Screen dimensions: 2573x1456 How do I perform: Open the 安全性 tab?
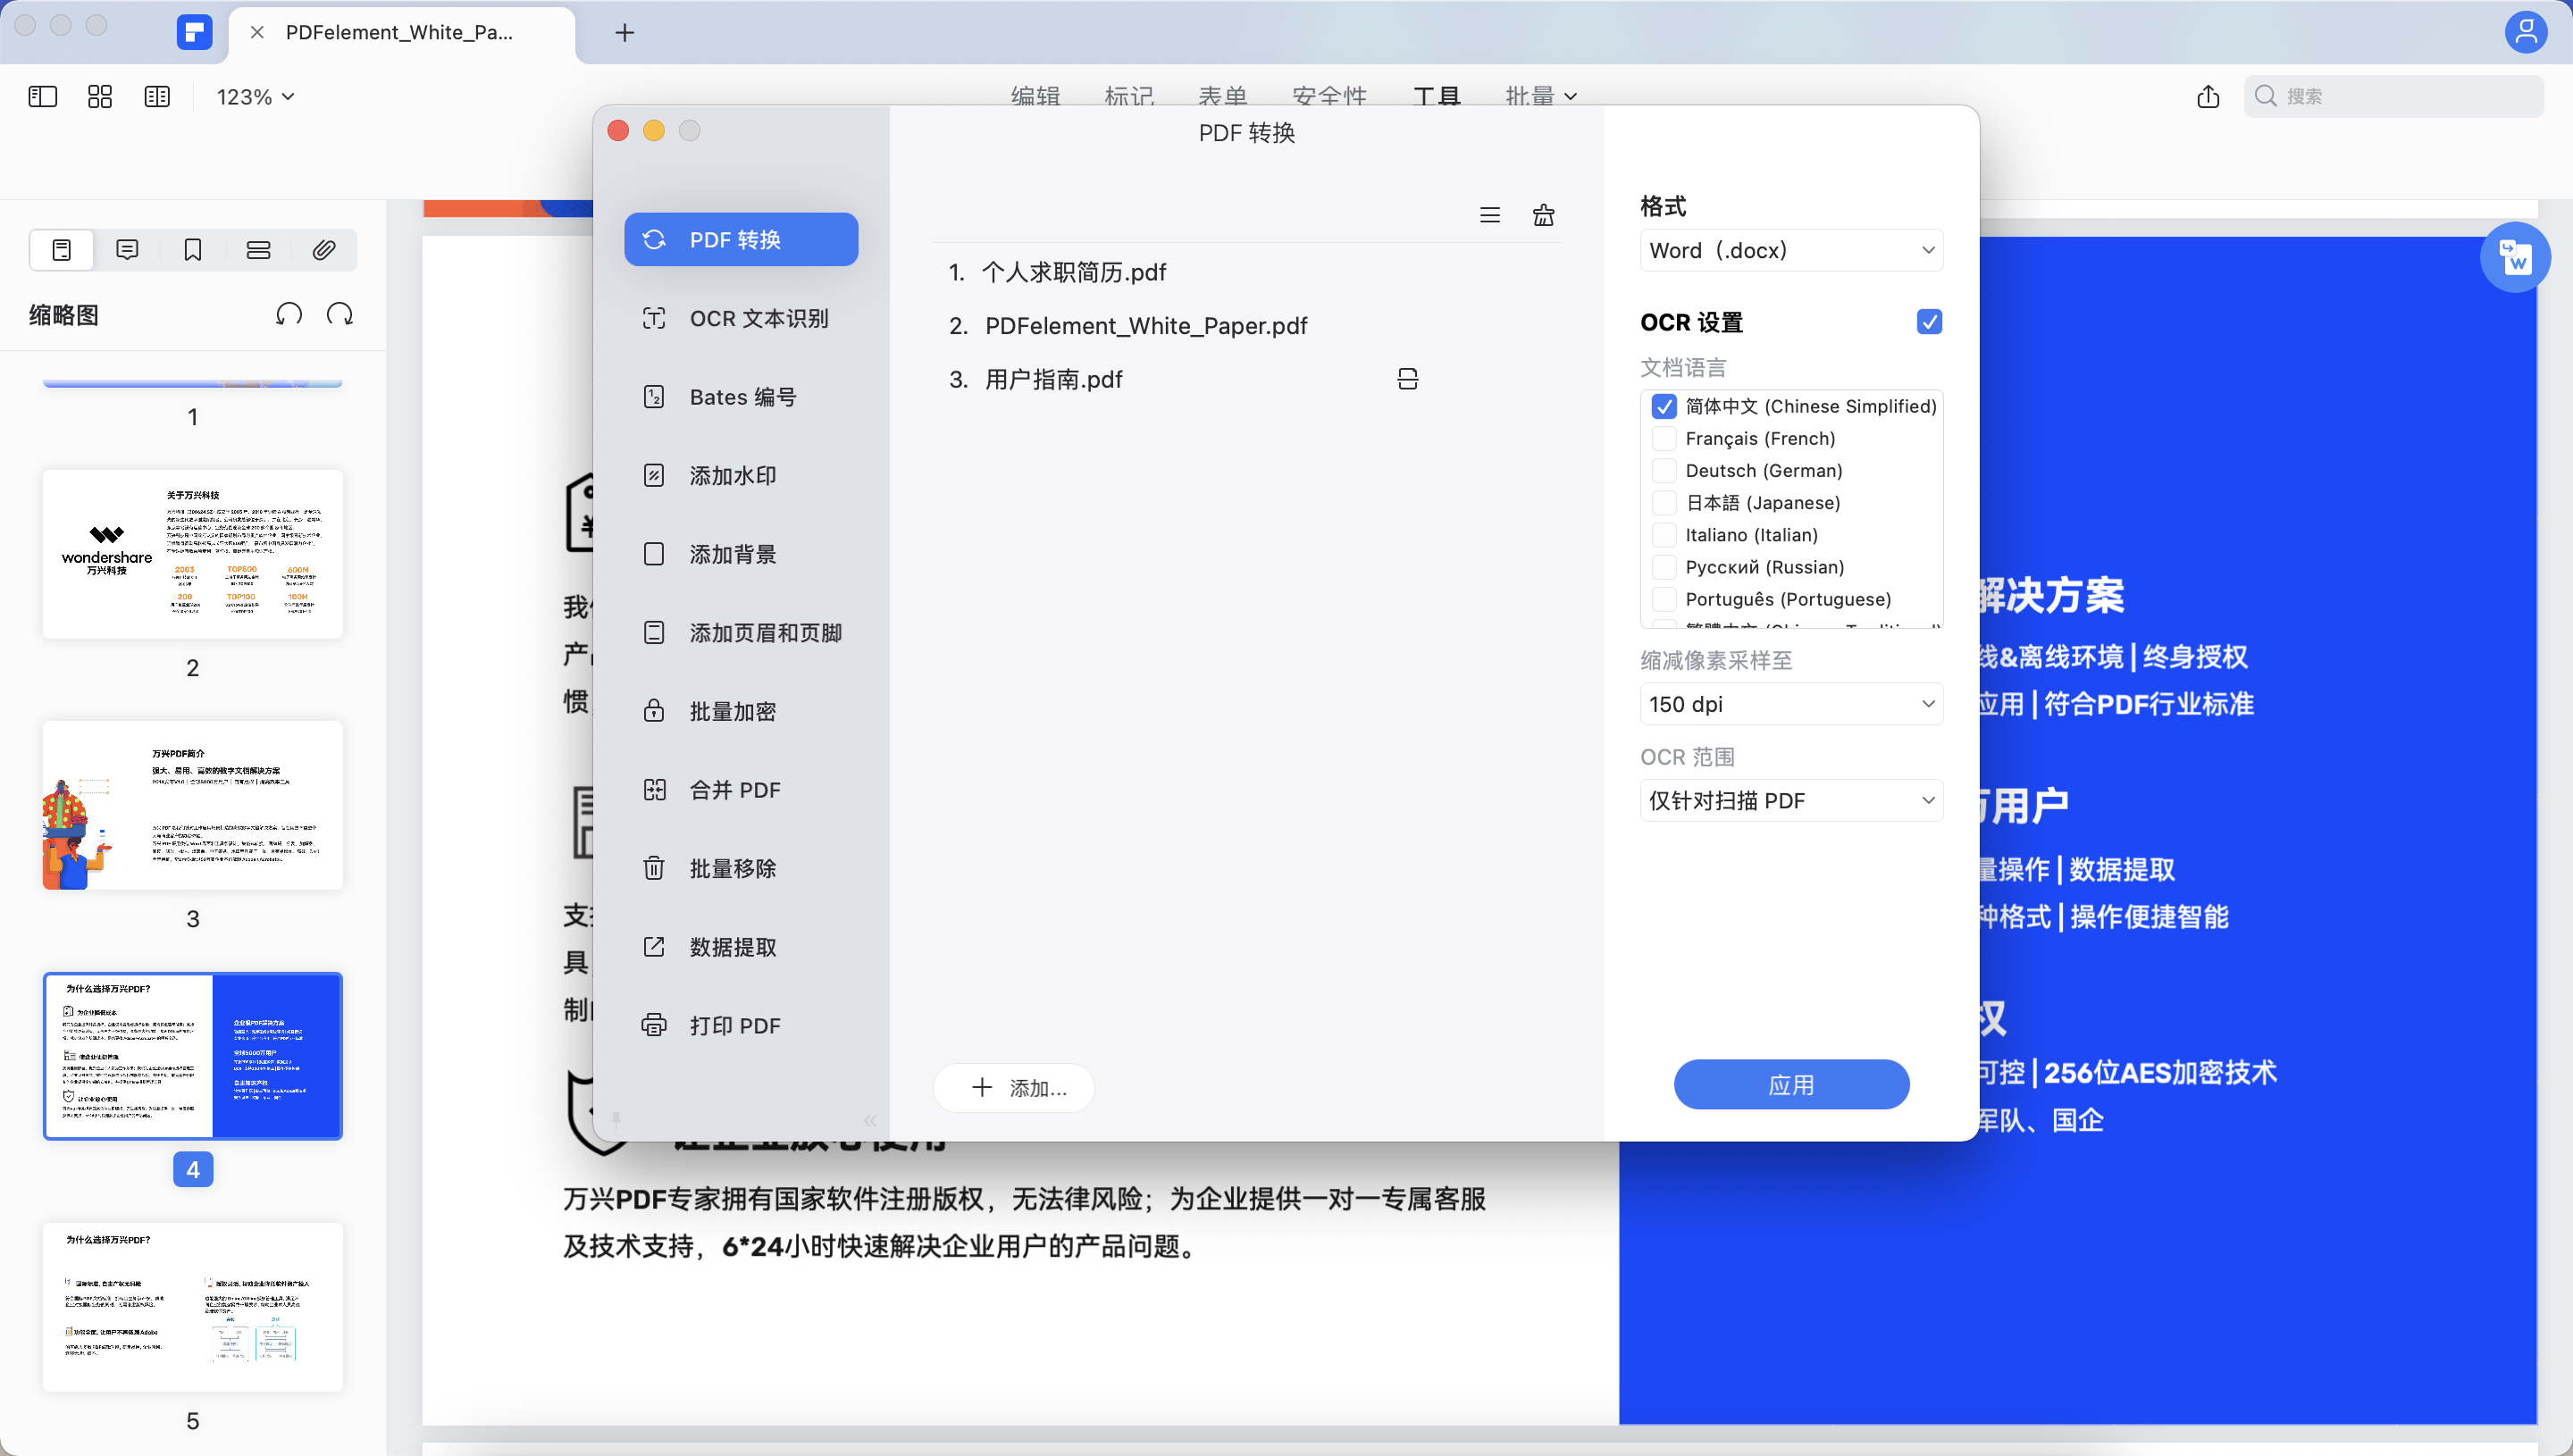point(1329,97)
